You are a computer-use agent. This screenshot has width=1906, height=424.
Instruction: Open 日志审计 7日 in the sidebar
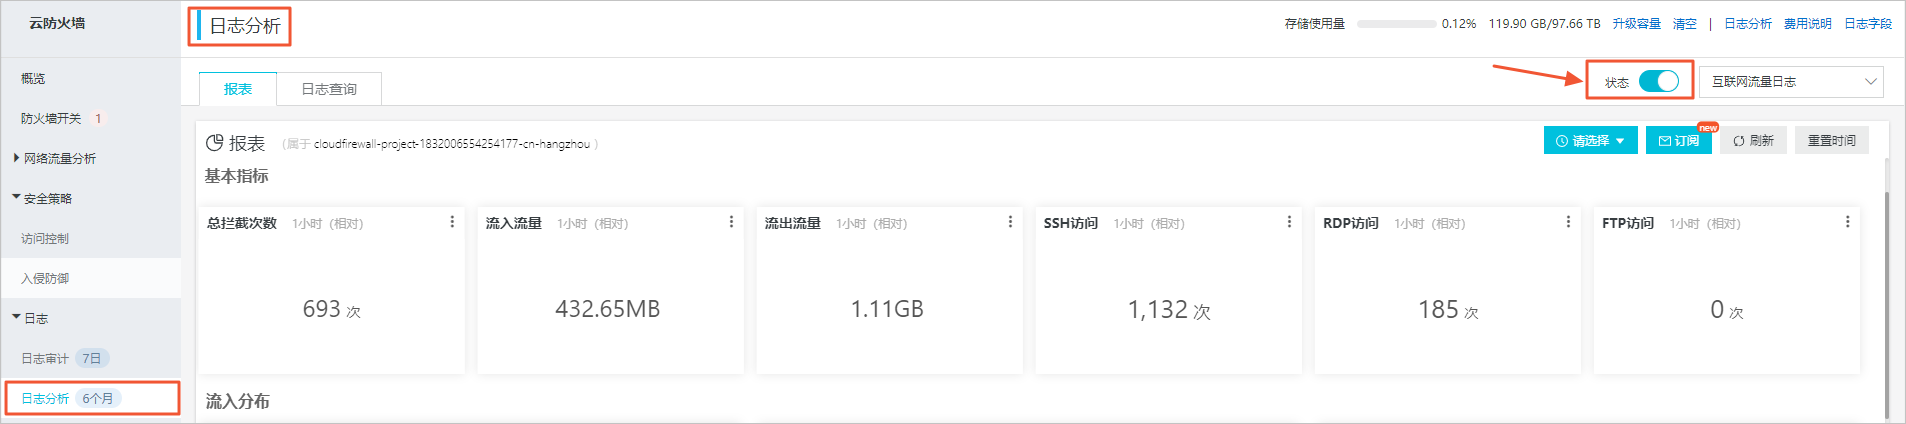coord(65,358)
